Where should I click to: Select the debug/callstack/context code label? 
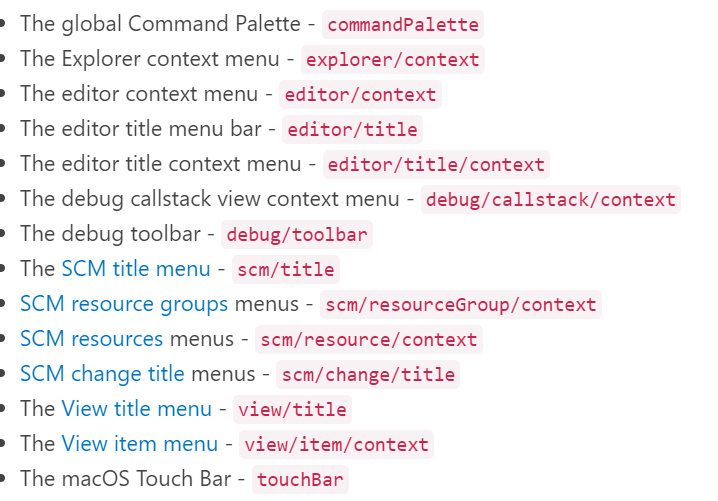point(551,200)
